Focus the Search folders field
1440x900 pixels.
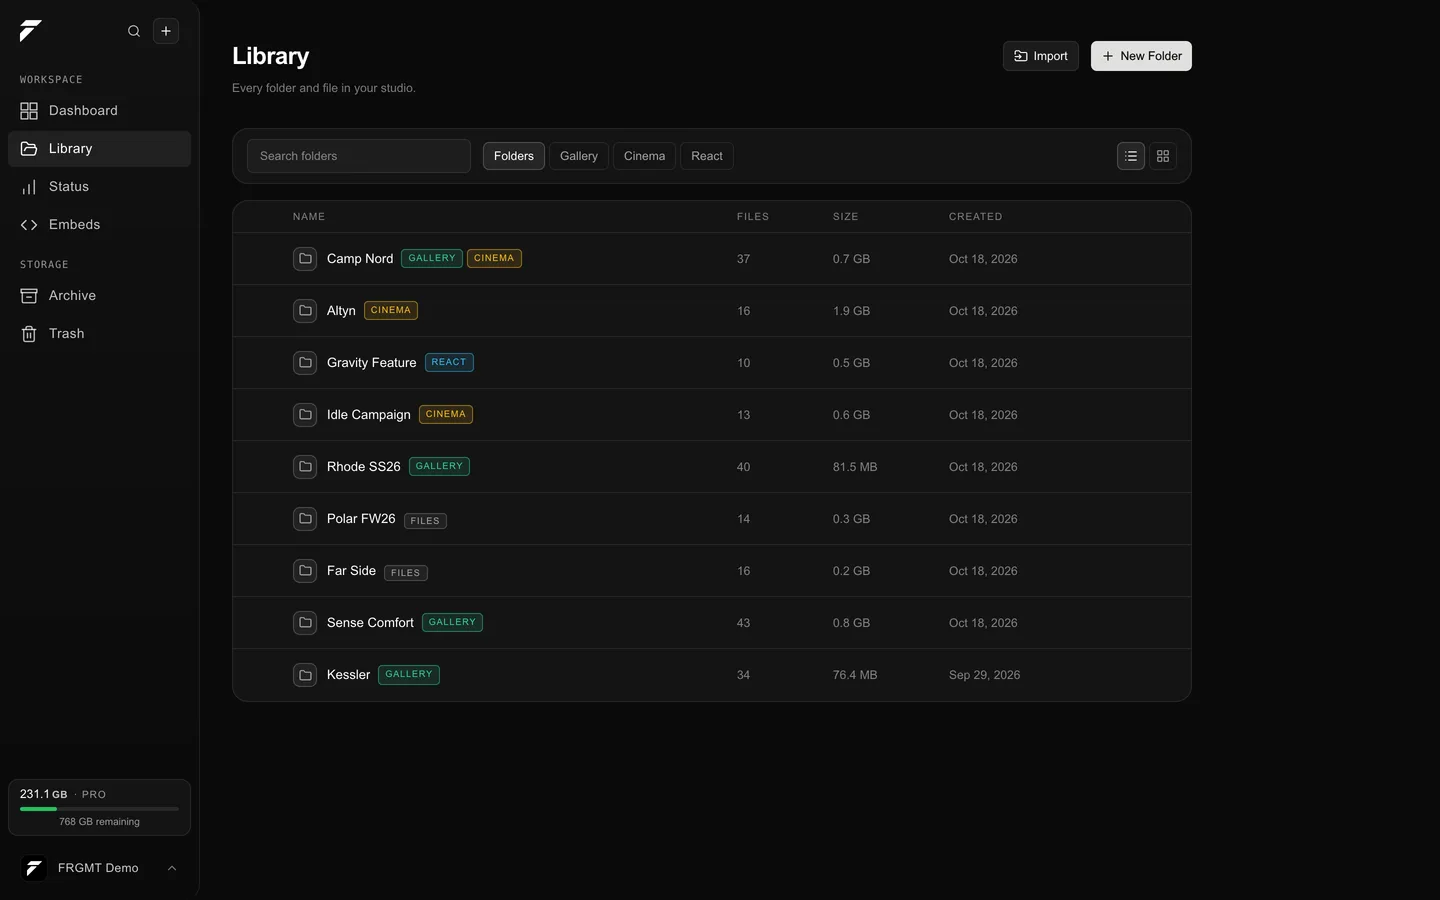coord(359,156)
